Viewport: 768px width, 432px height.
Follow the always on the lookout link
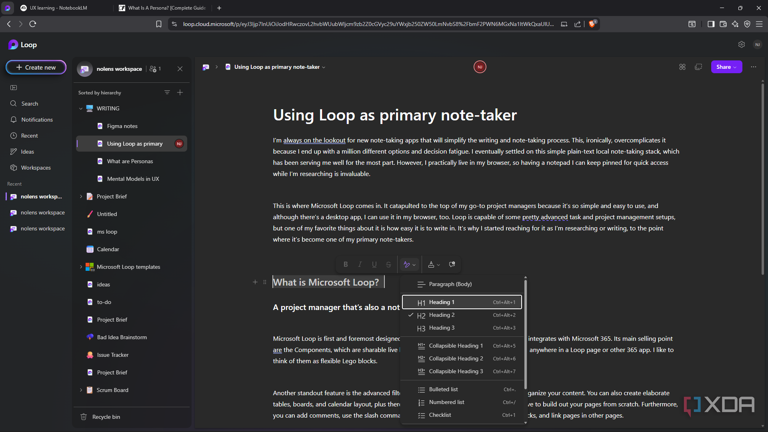(314, 140)
